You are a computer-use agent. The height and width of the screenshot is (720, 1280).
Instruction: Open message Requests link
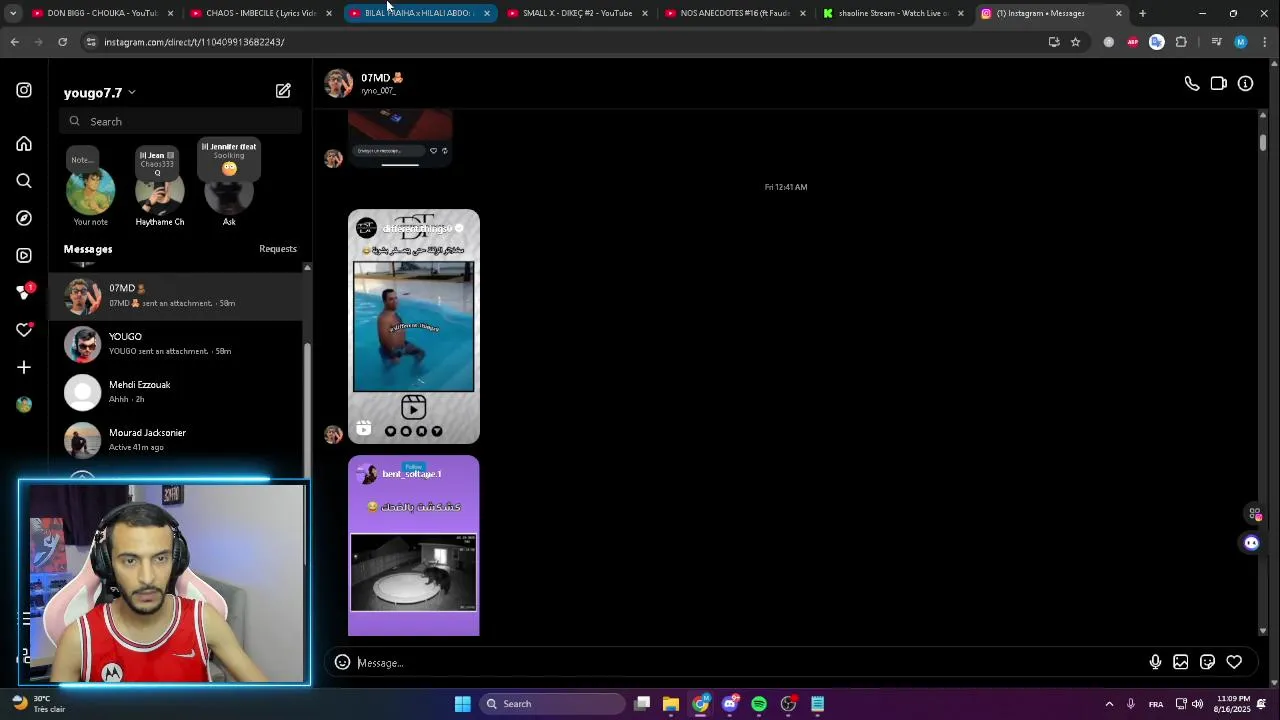[x=278, y=249]
